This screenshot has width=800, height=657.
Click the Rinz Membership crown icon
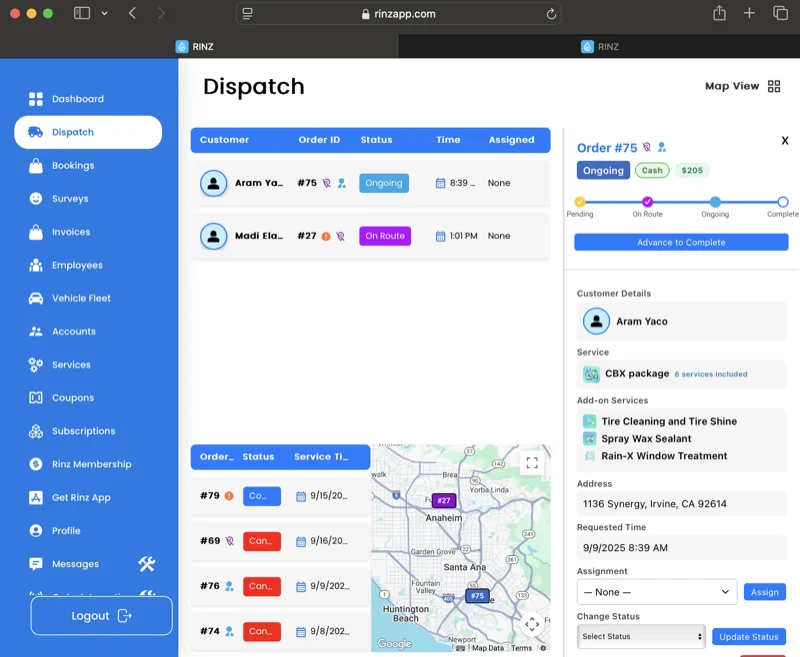[x=36, y=464]
